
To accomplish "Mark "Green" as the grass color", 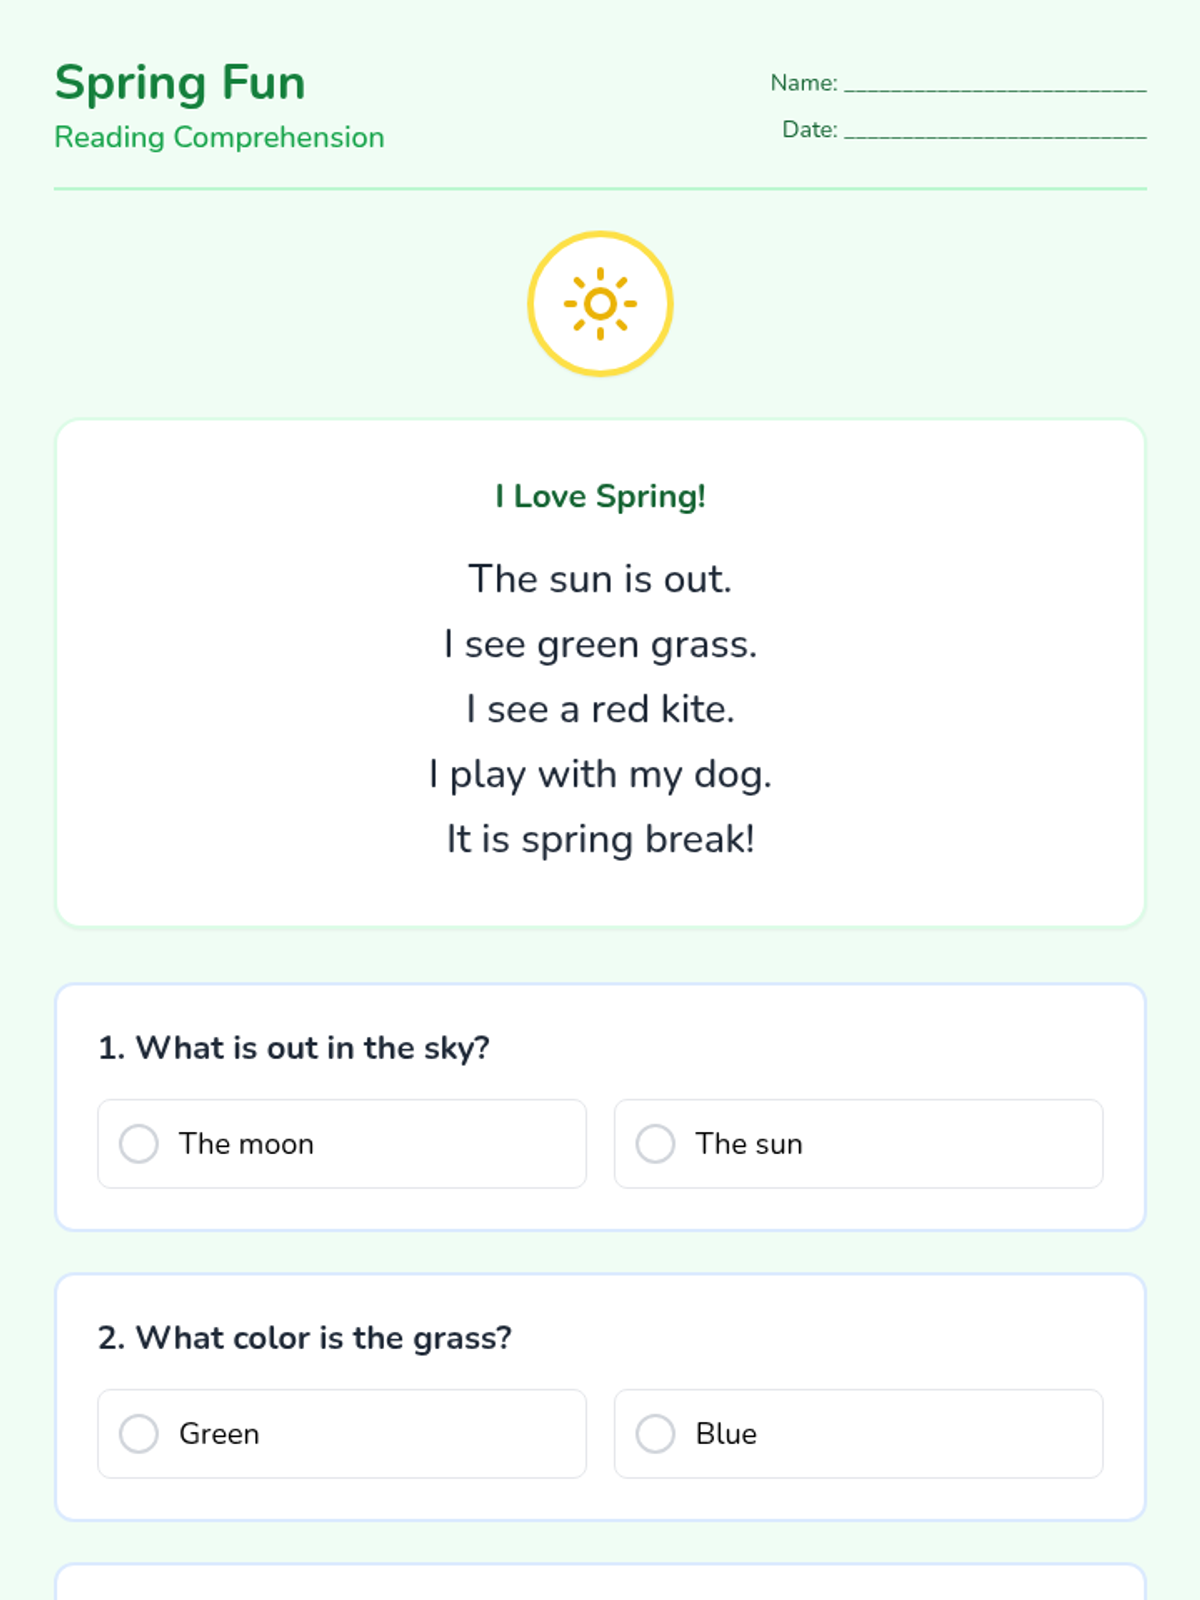I will click(139, 1434).
